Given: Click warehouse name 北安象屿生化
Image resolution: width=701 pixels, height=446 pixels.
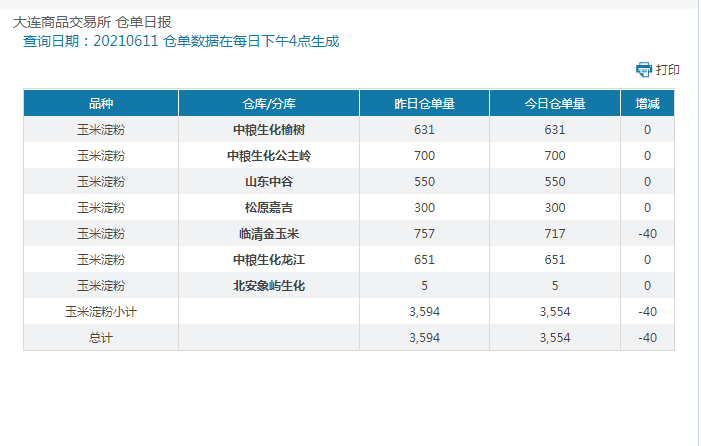Looking at the screenshot, I should click(269, 286).
